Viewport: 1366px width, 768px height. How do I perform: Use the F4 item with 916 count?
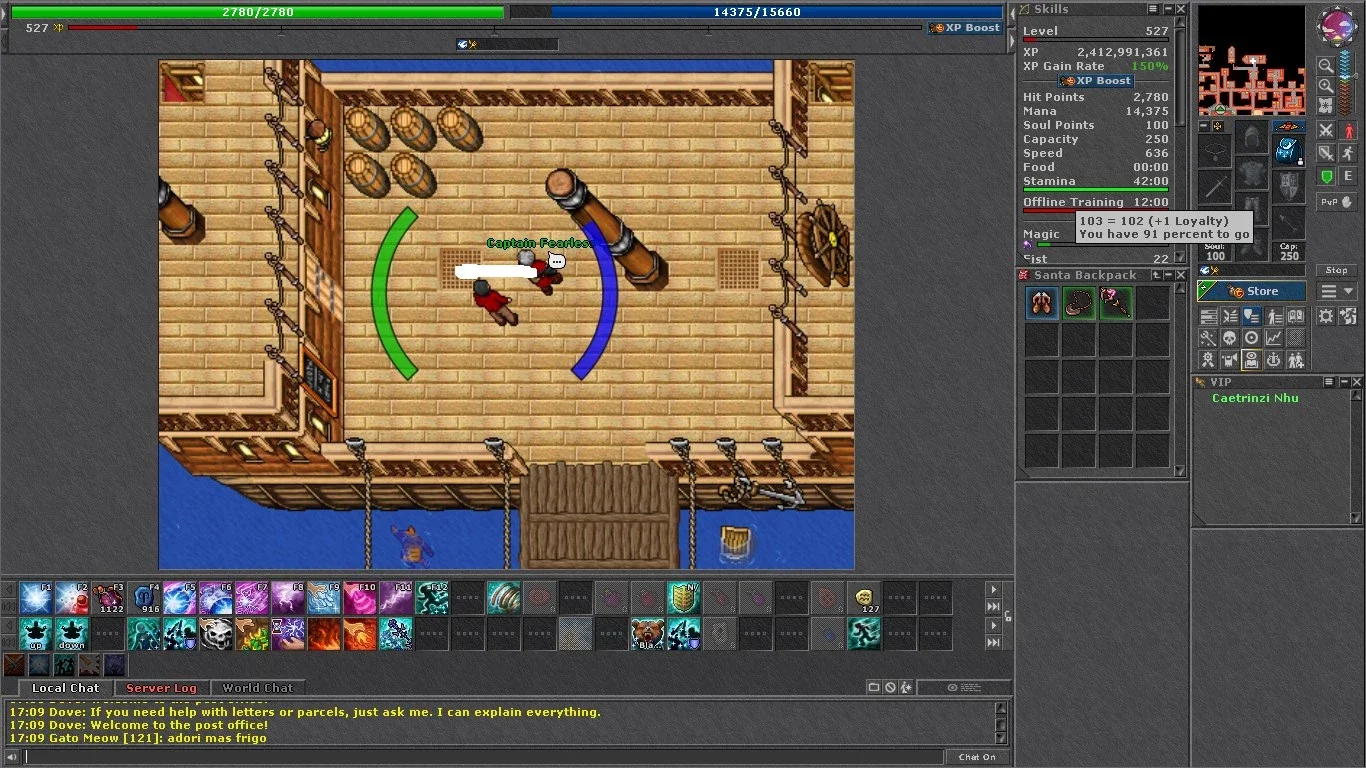(144, 598)
